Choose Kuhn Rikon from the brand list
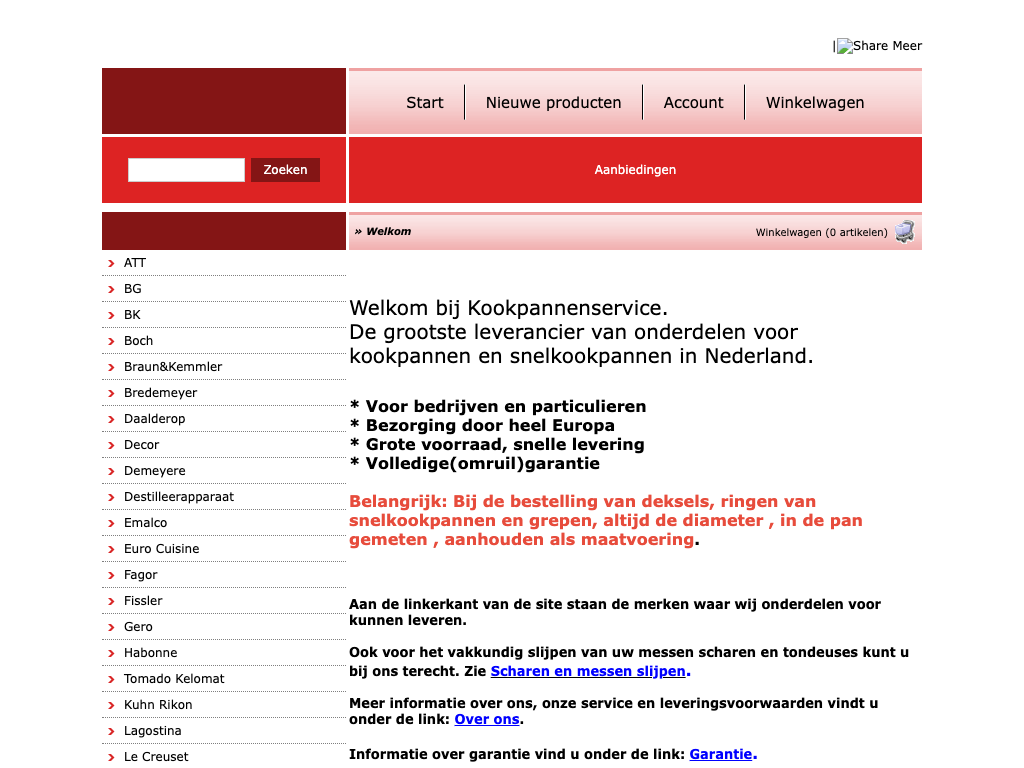 click(x=158, y=705)
